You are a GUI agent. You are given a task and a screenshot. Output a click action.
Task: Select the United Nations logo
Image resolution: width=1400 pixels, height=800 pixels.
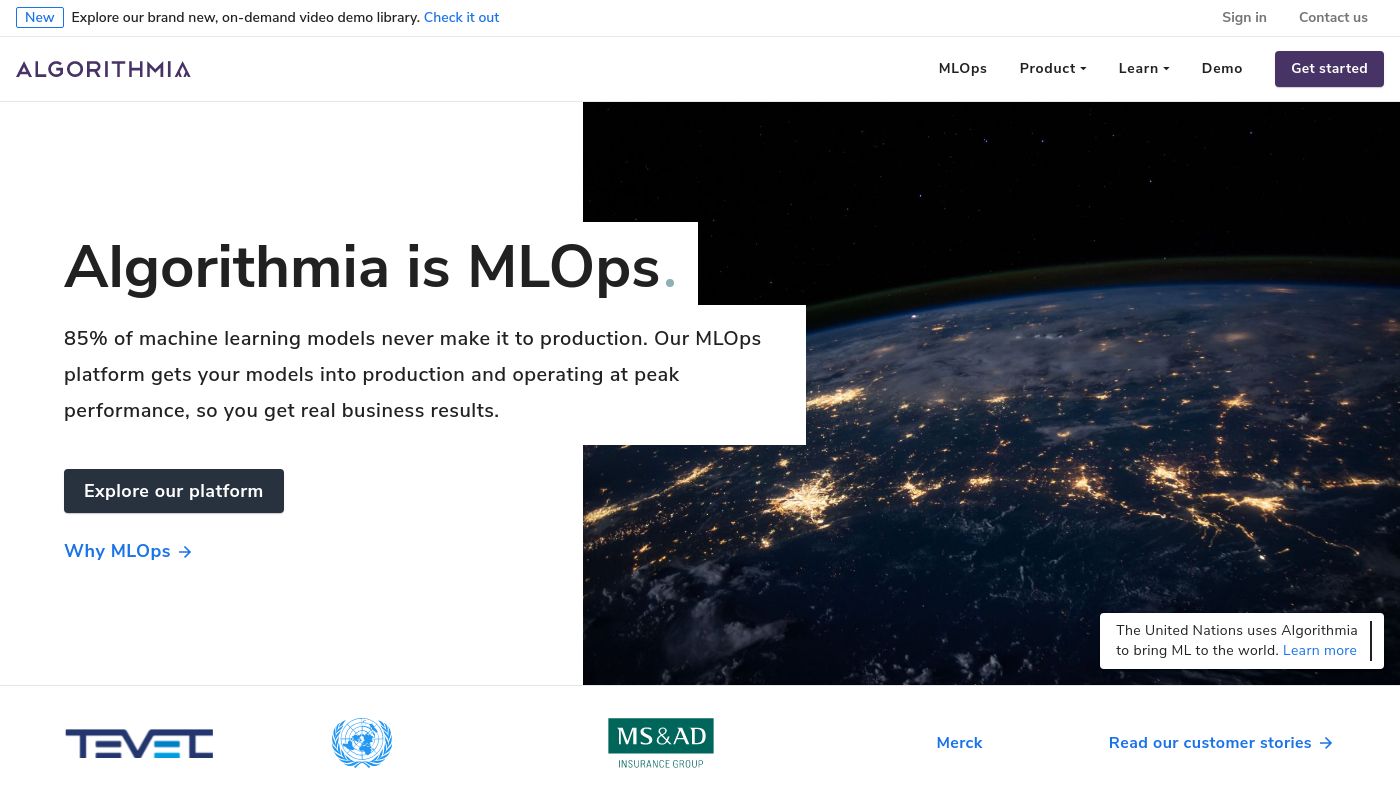click(361, 743)
